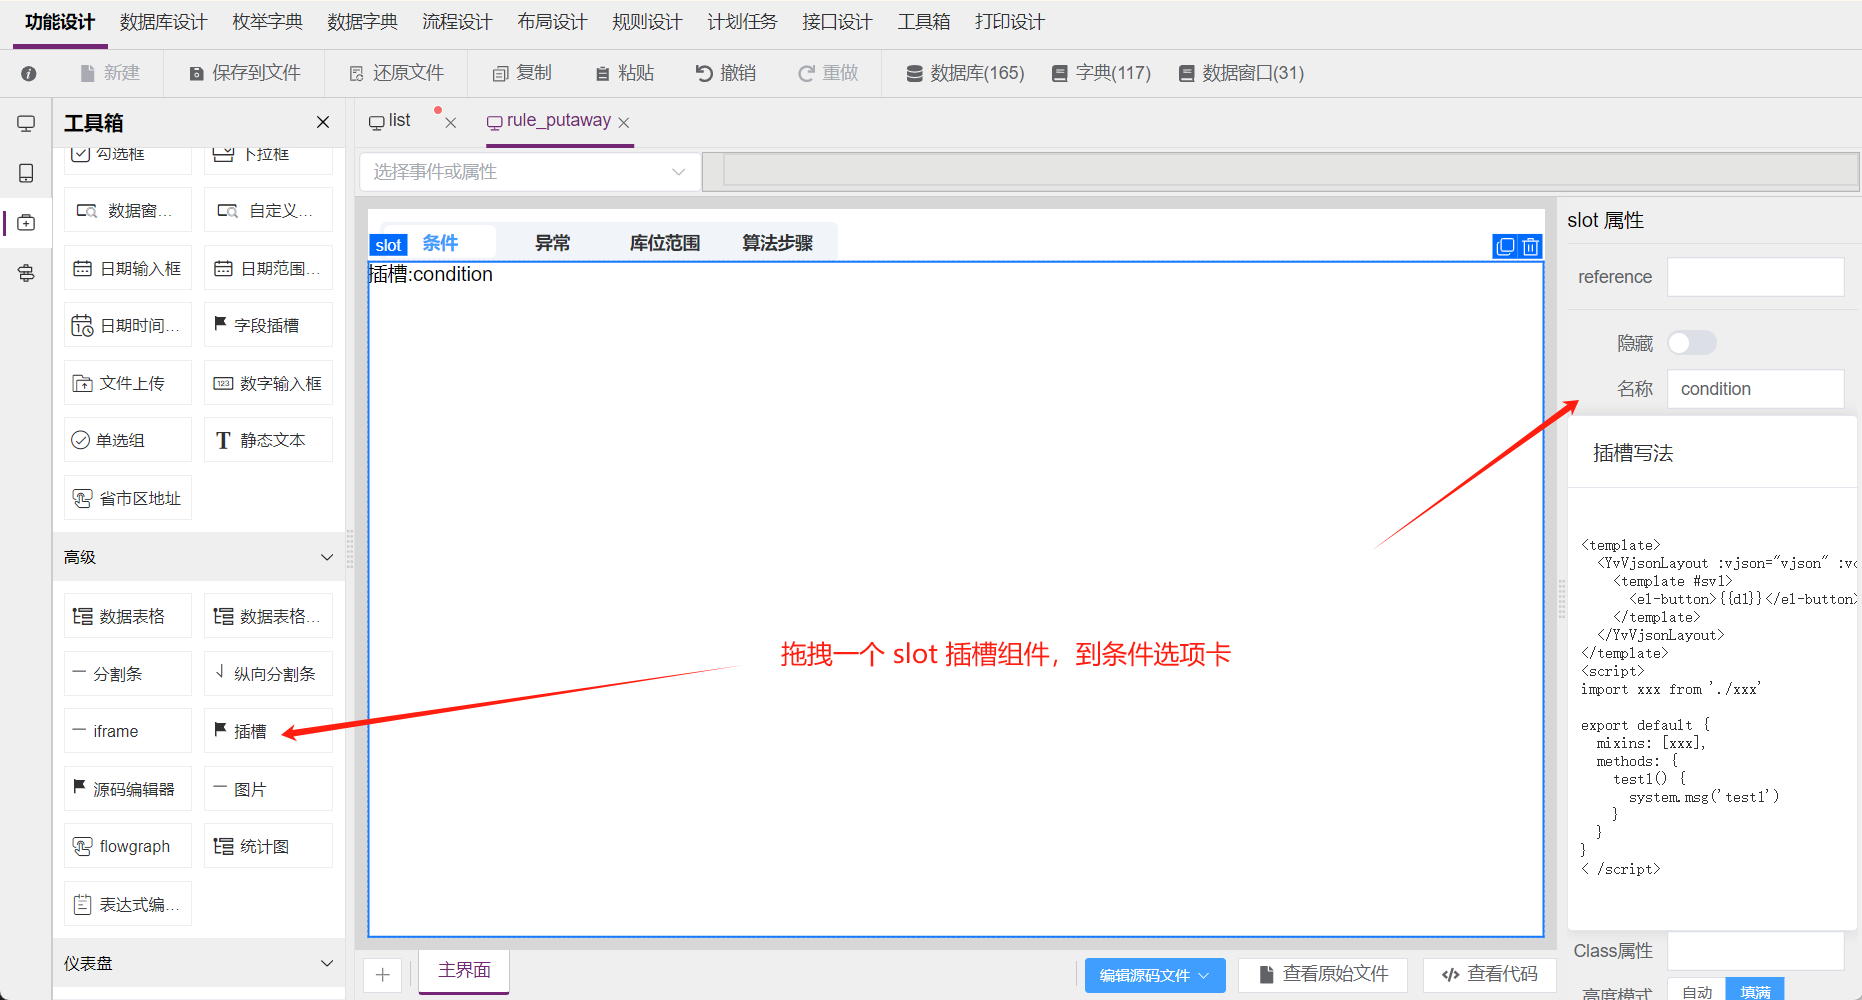The width and height of the screenshot is (1862, 1000).
Task: Undo with the 撤销 button
Action: tap(726, 73)
